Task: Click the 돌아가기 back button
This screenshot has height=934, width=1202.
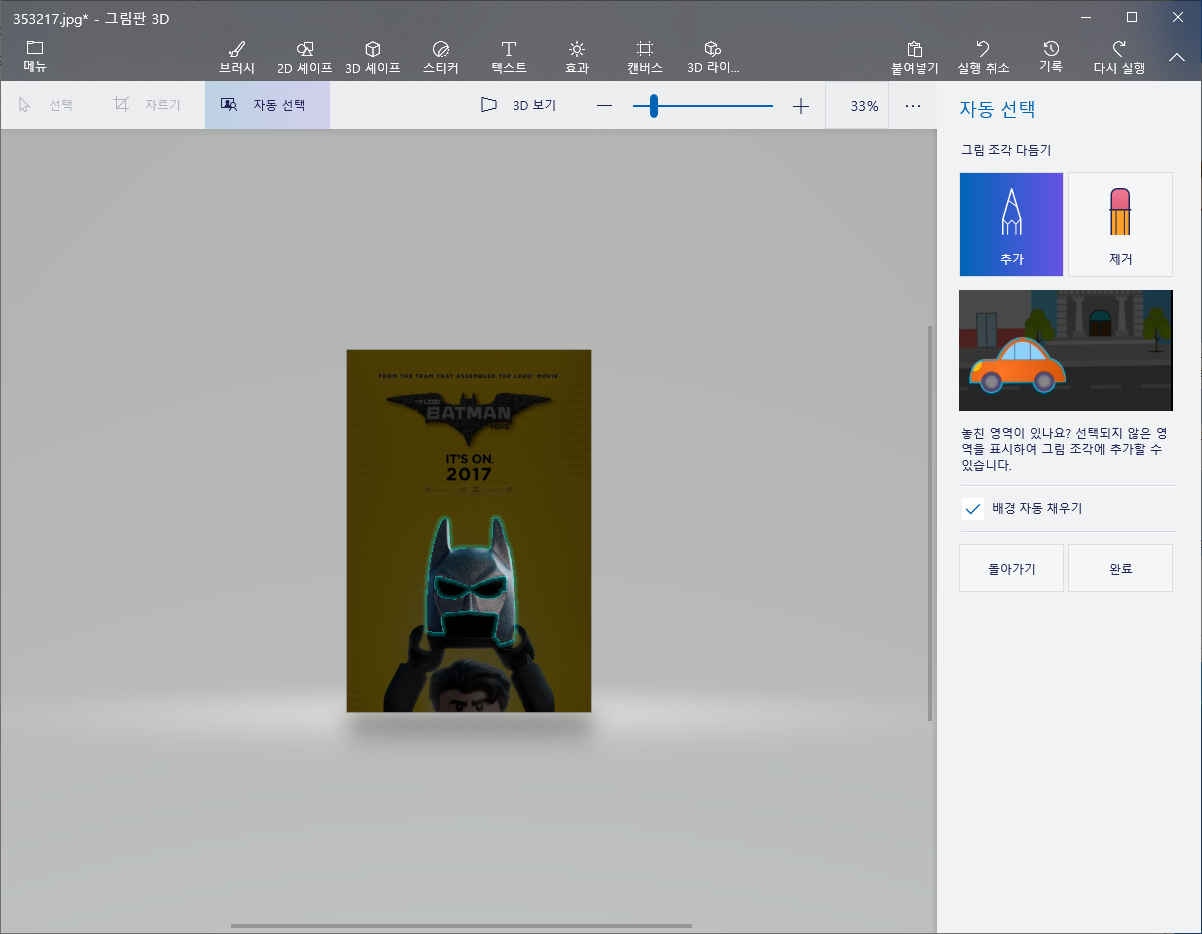Action: point(1011,569)
